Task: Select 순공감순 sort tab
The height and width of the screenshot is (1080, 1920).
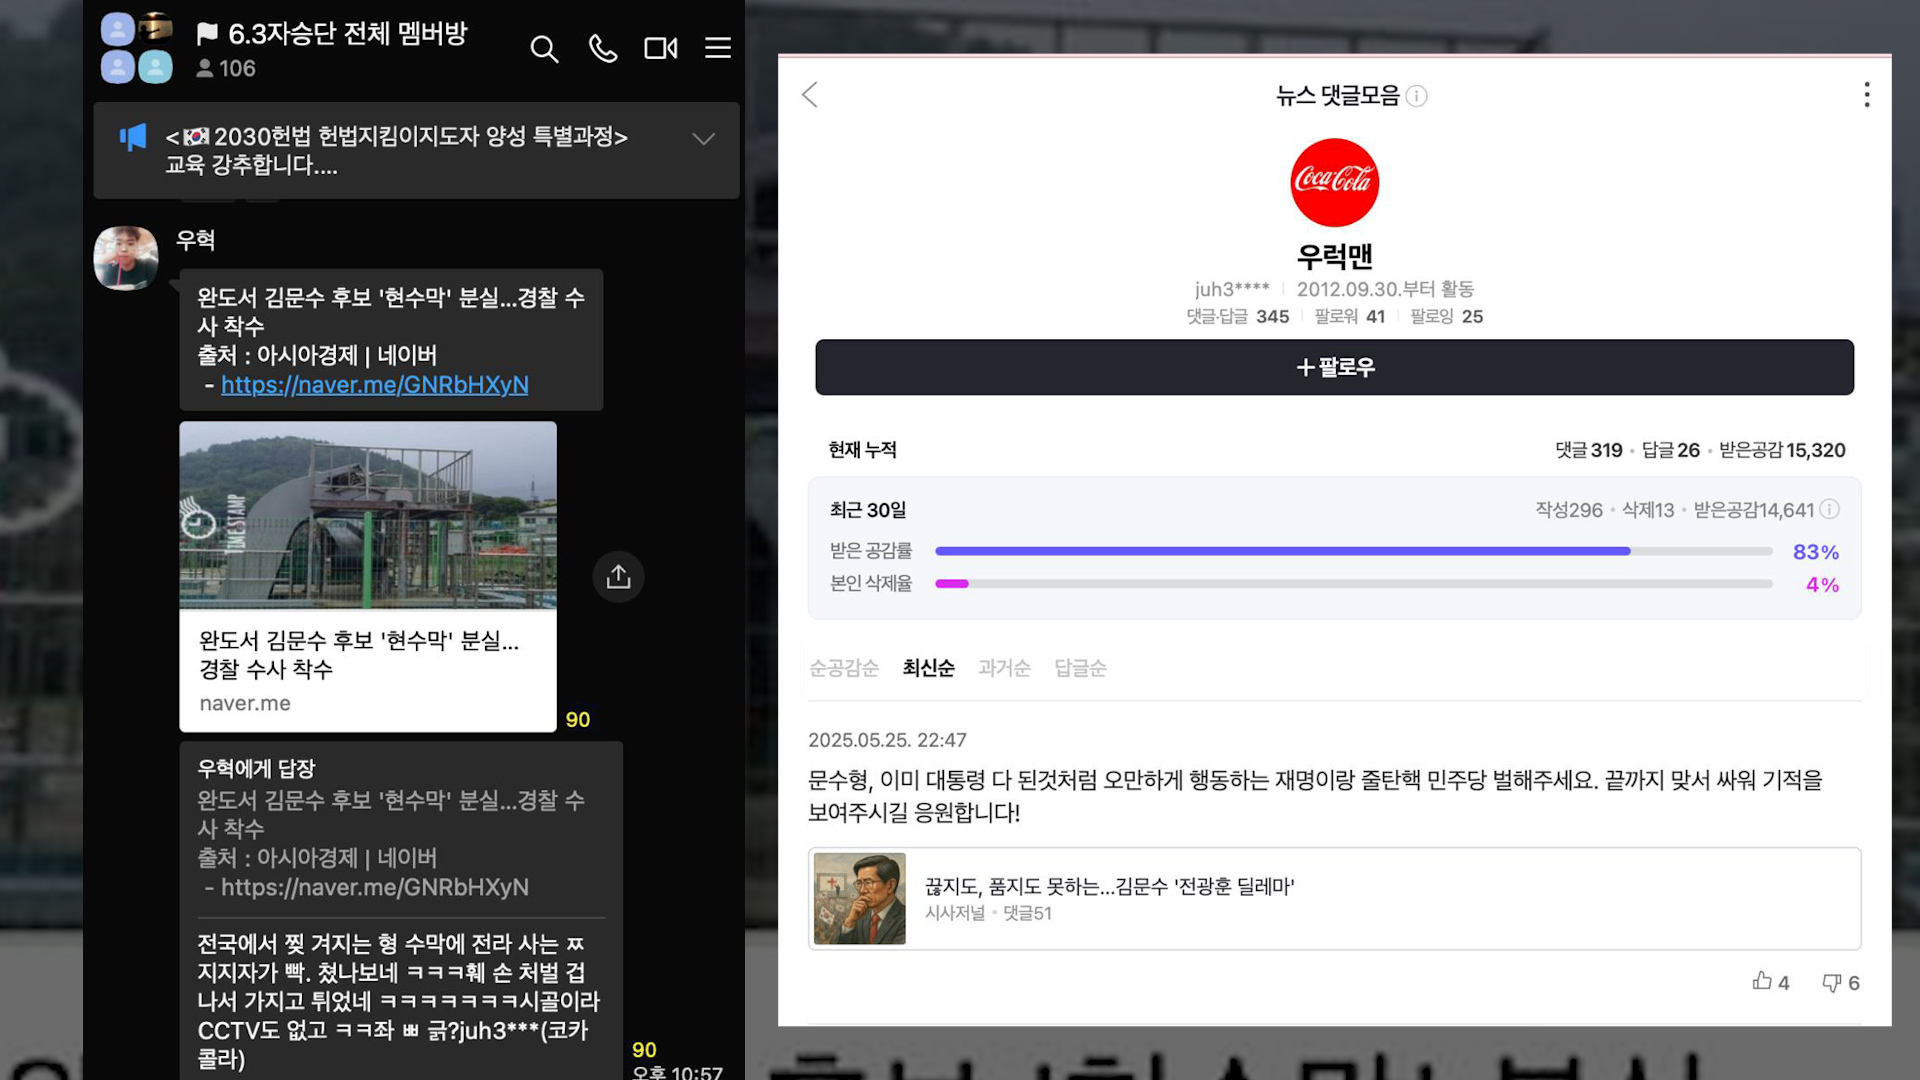Action: 843,668
